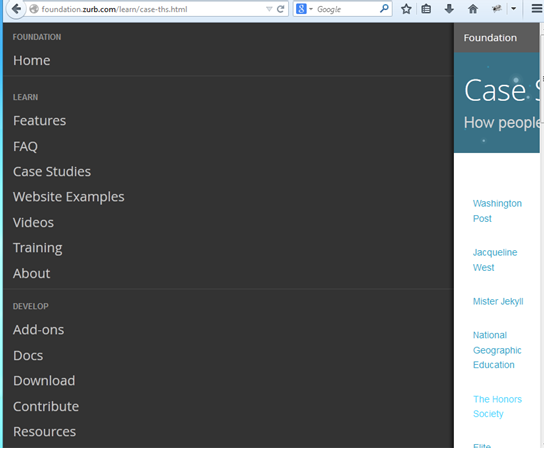Image resolution: width=545 pixels, height=449 pixels.
Task: Open Add-ons in the Develop section
Action: [39, 330]
